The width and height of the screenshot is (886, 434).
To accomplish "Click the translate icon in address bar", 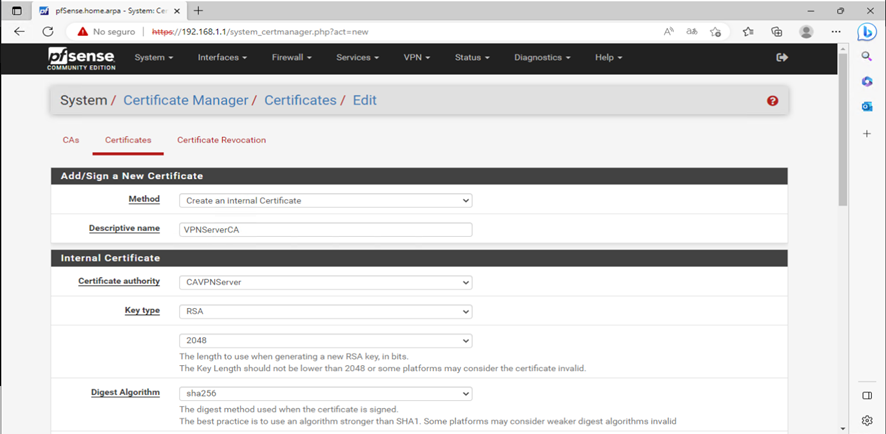I will pos(692,32).
